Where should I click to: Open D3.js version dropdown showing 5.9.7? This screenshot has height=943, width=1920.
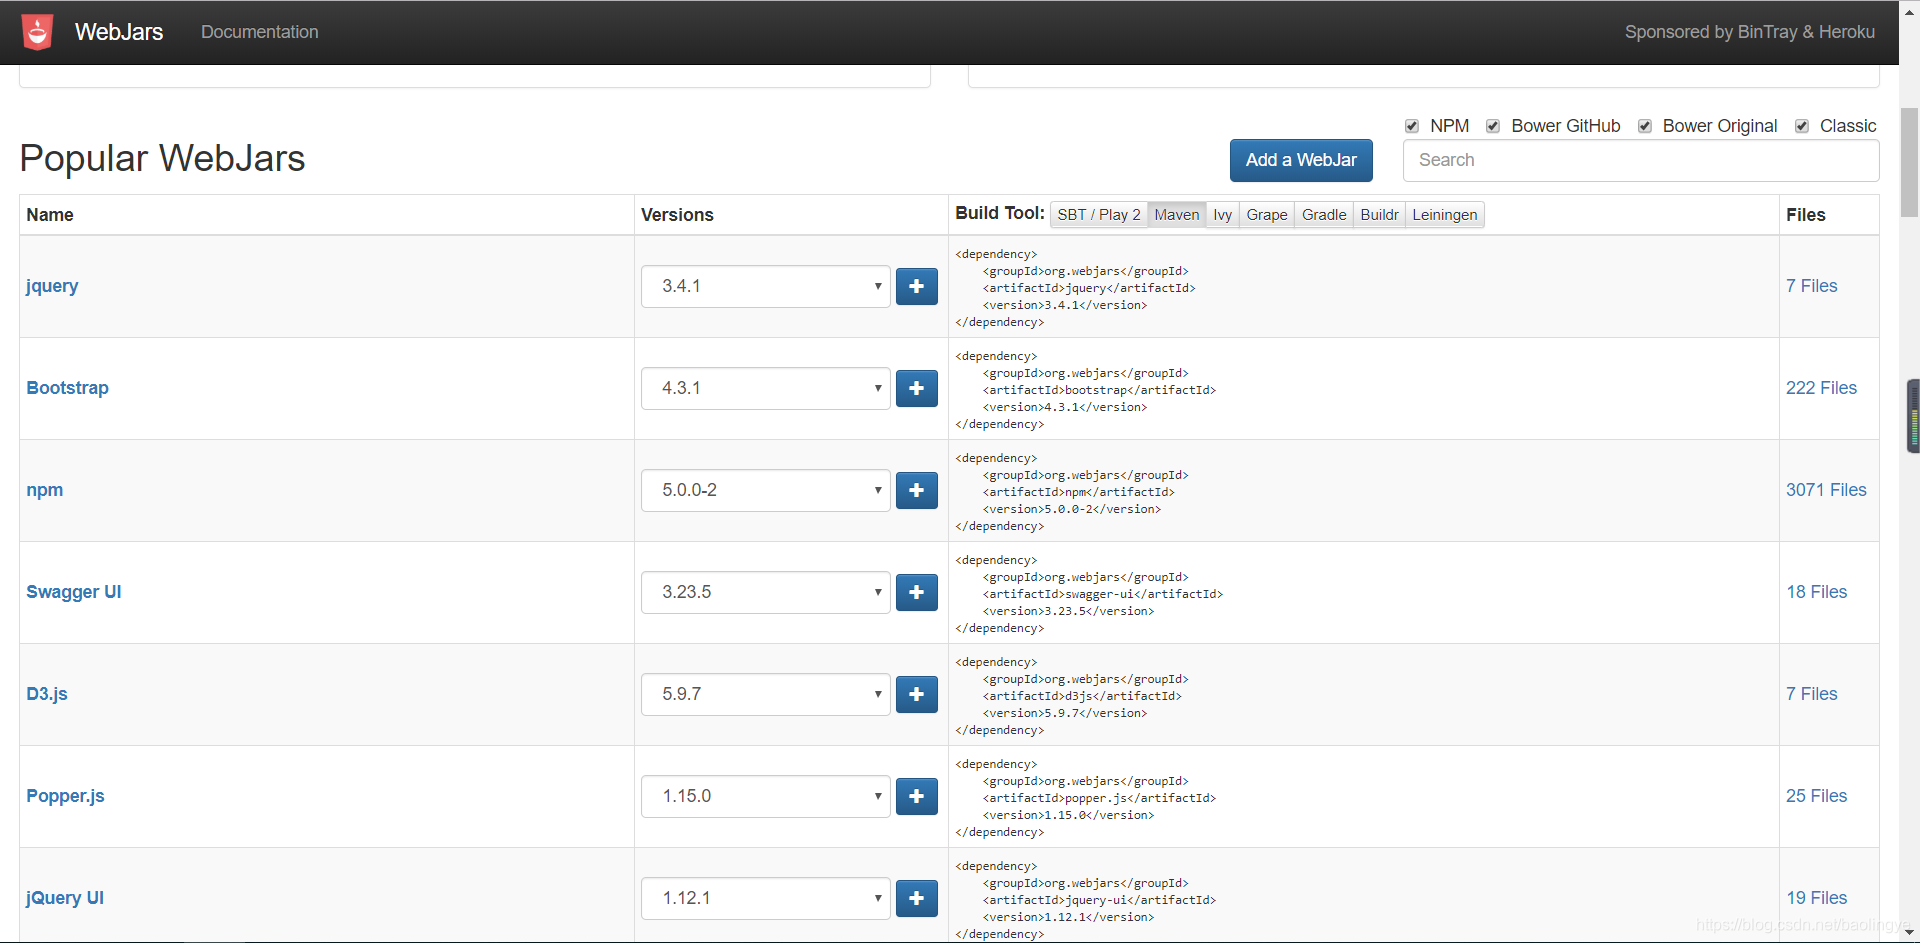765,694
